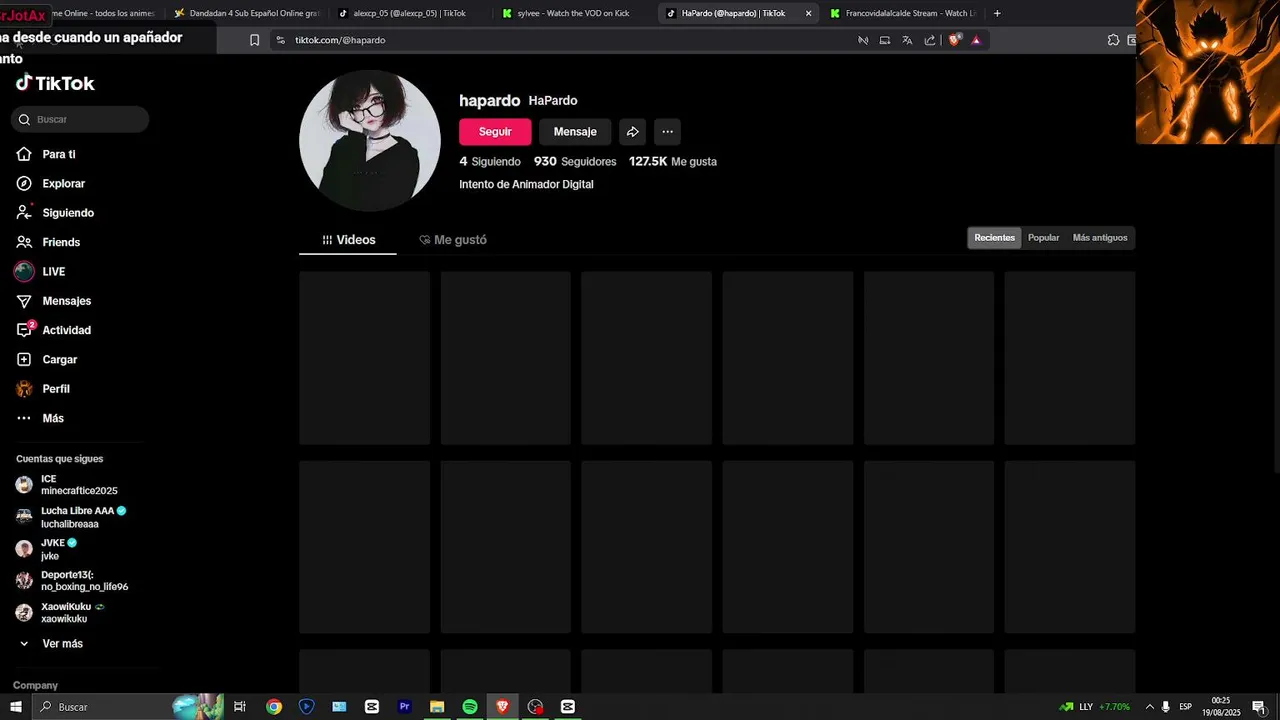
Task: Click the Mensaje button
Action: click(575, 131)
